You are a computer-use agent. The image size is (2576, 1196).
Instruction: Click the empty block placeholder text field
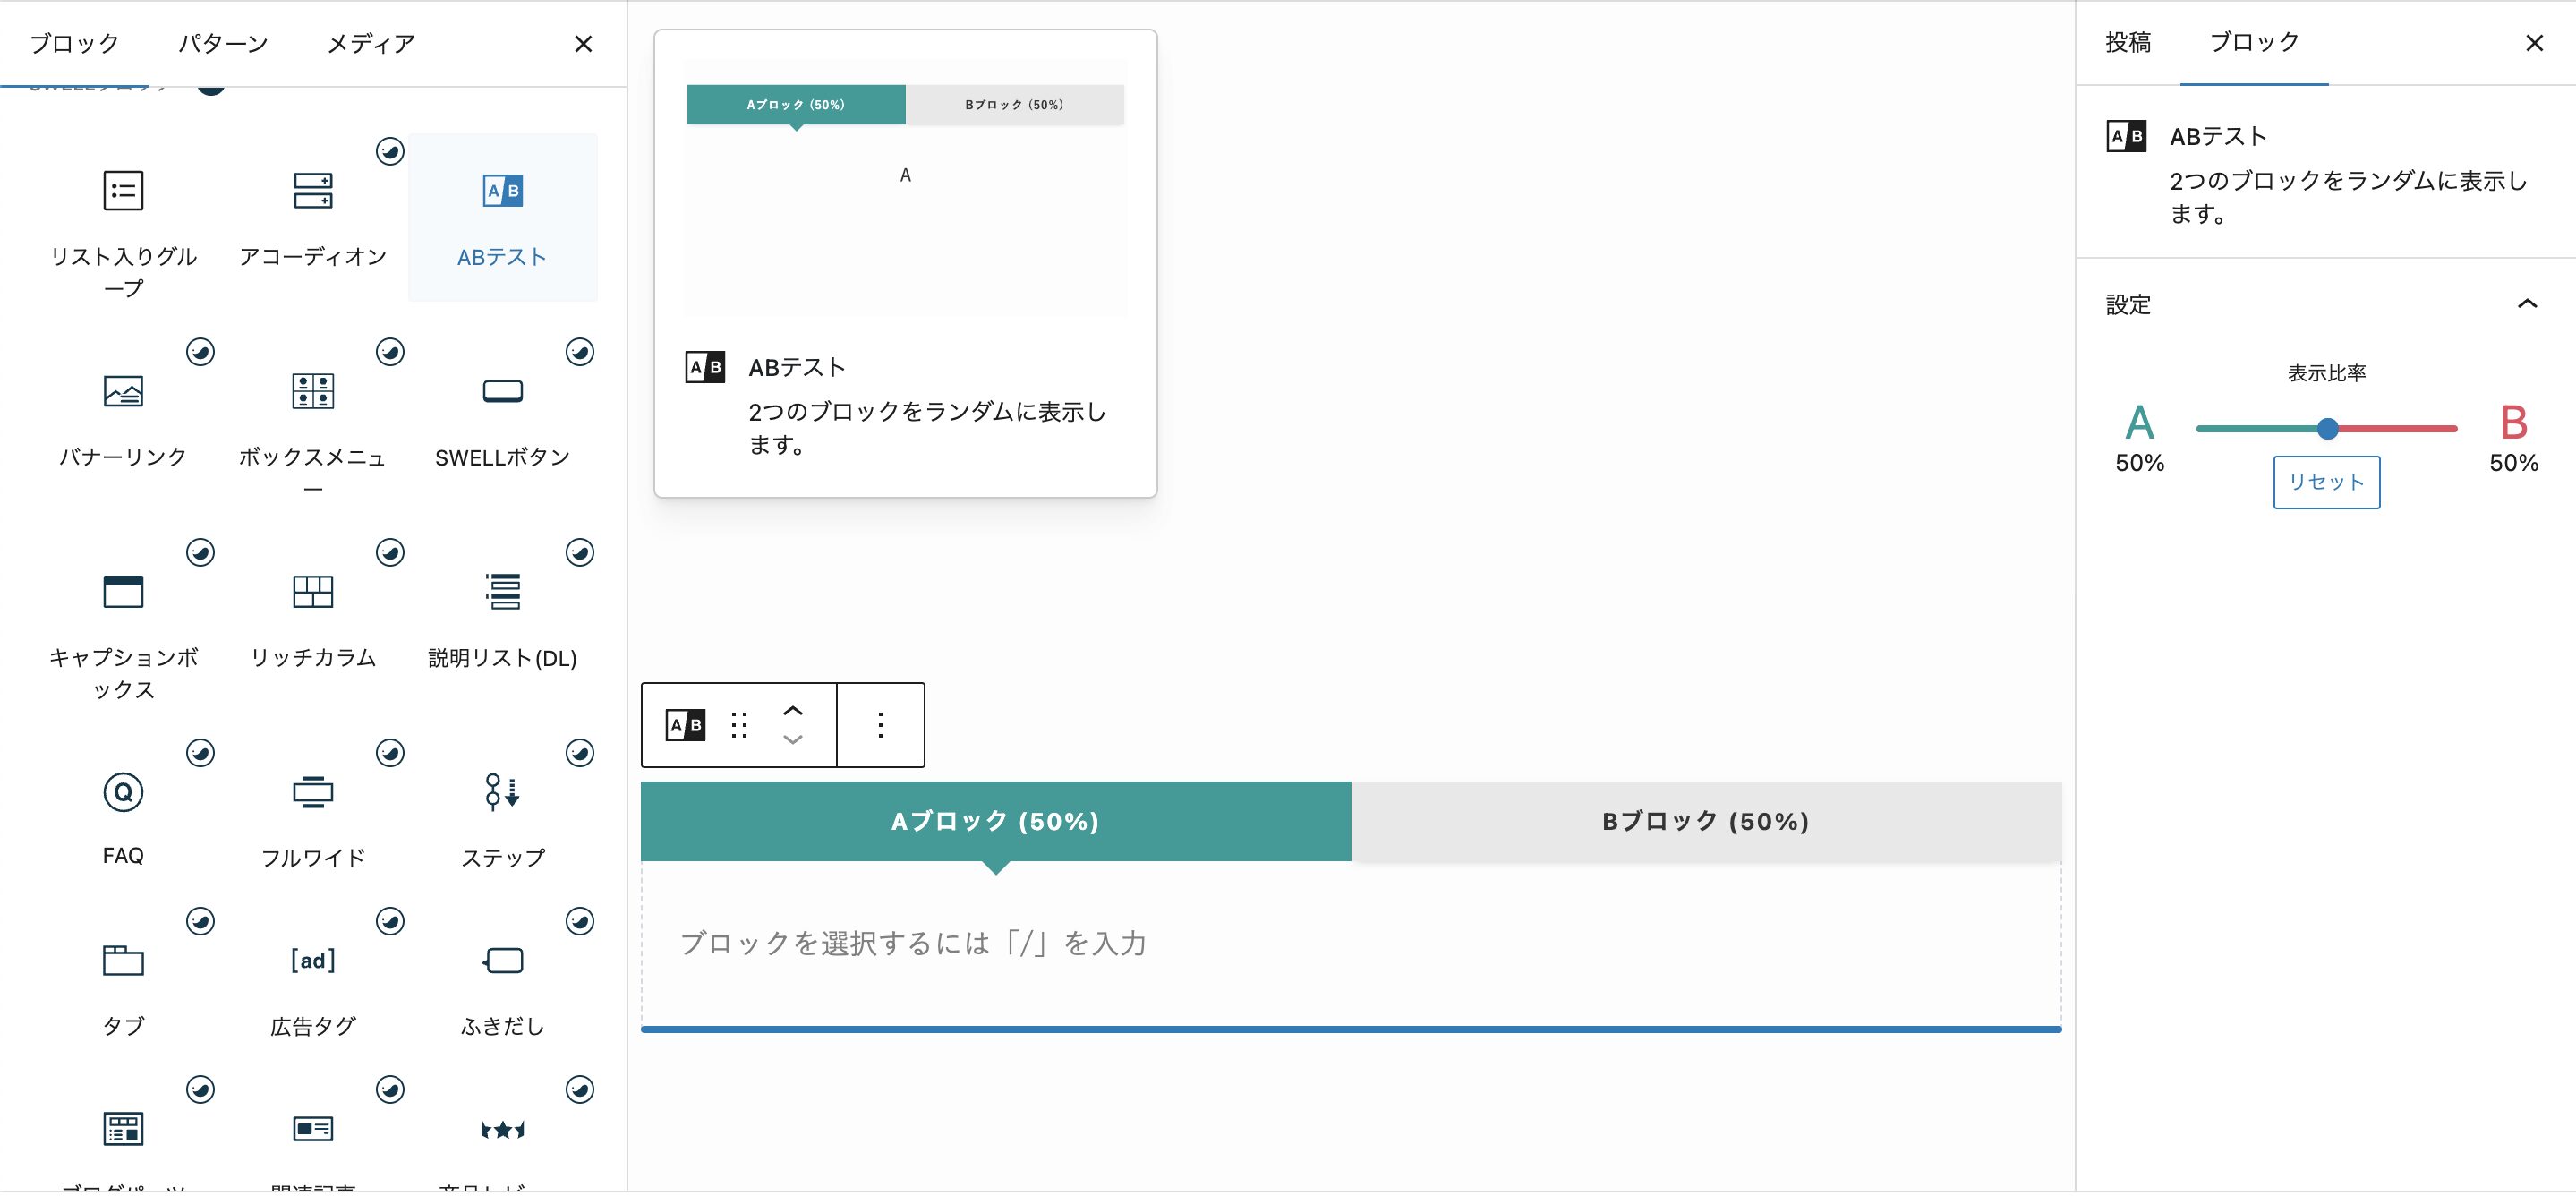click(912, 943)
